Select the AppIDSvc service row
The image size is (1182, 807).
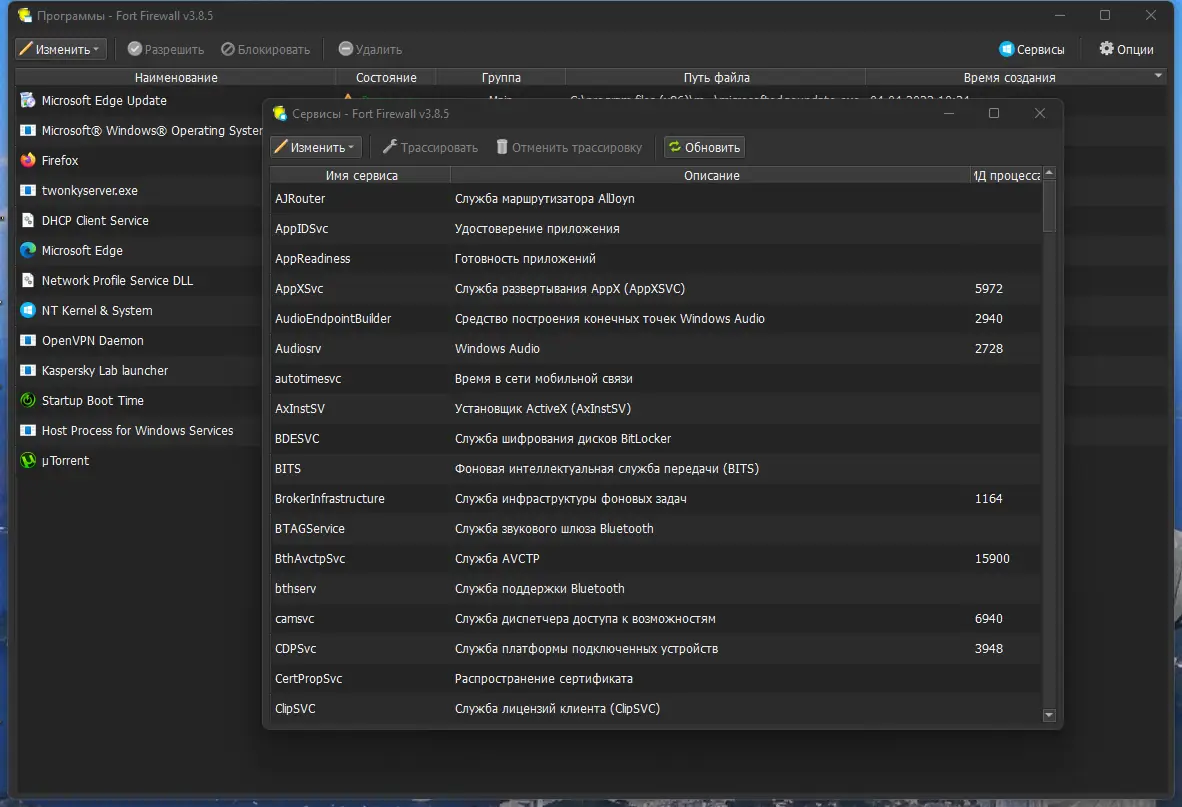pyautogui.click(x=656, y=228)
